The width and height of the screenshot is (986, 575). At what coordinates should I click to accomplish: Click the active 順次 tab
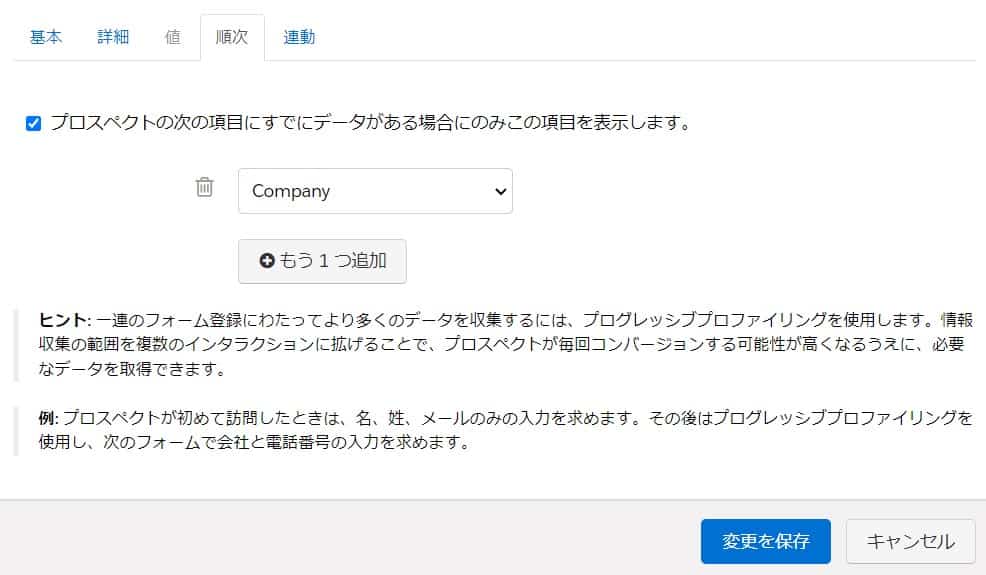pyautogui.click(x=232, y=37)
